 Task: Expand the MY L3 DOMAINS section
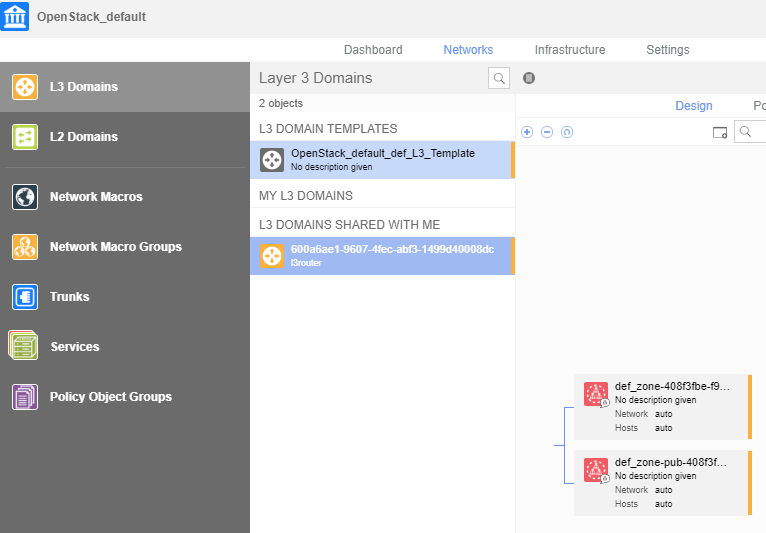(x=306, y=196)
